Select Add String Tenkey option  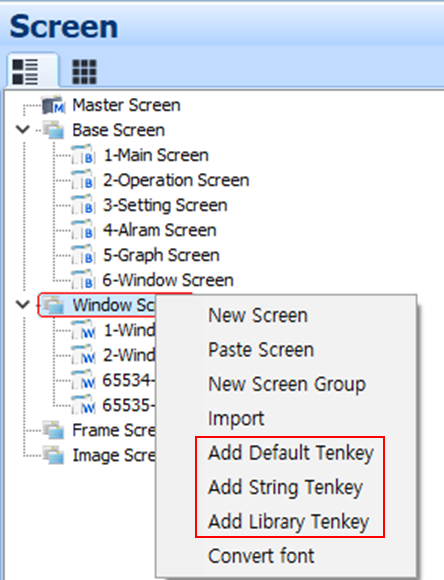click(x=285, y=488)
